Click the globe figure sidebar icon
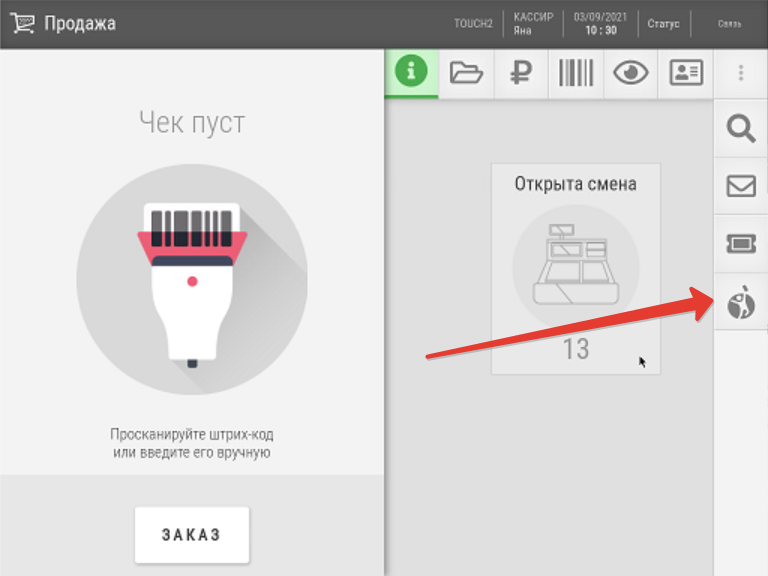768x576 pixels. 741,302
